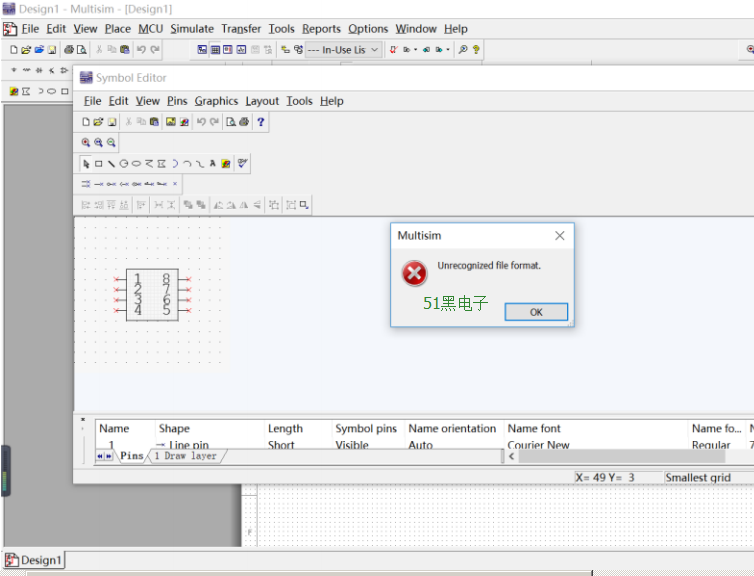Click Undo in Symbol Editor toolbar
754x576 pixels.
click(x=201, y=122)
